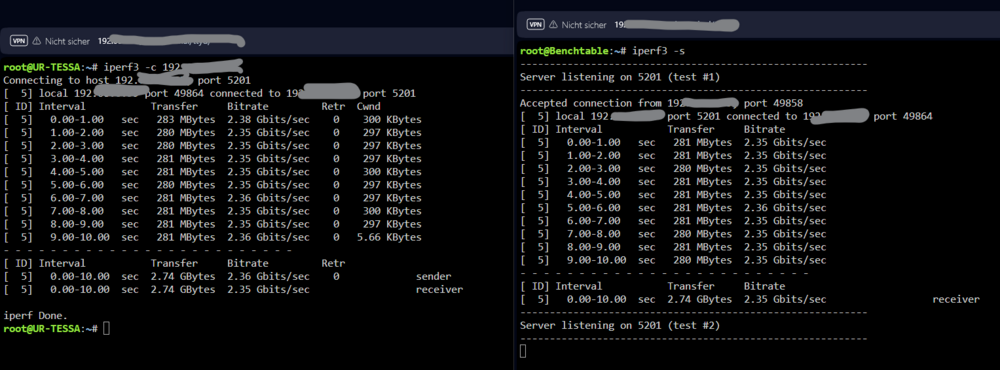Click the redacted address field in right window
1000x370 pixels.
[x=676, y=25]
